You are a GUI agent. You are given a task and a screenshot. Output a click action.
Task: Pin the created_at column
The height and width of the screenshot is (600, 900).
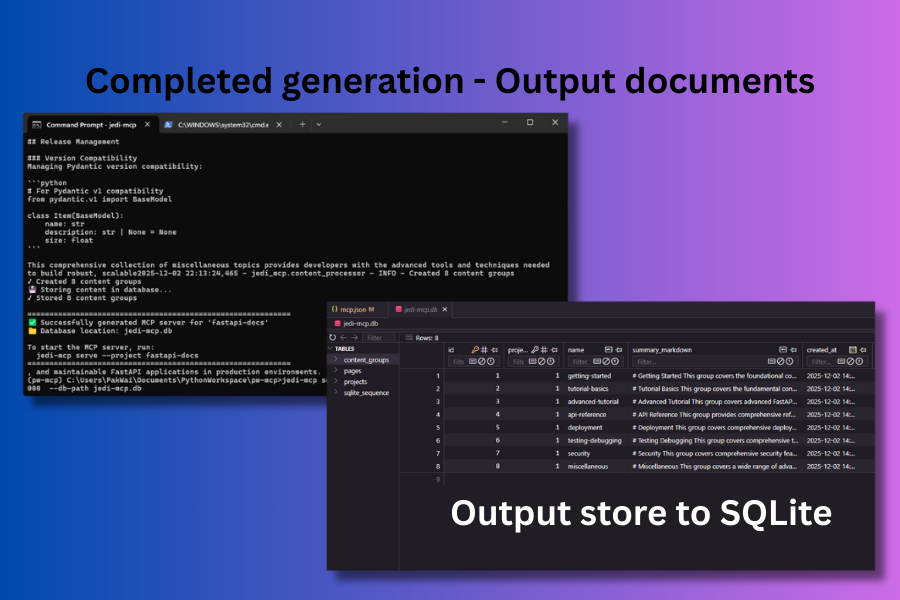[863, 350]
